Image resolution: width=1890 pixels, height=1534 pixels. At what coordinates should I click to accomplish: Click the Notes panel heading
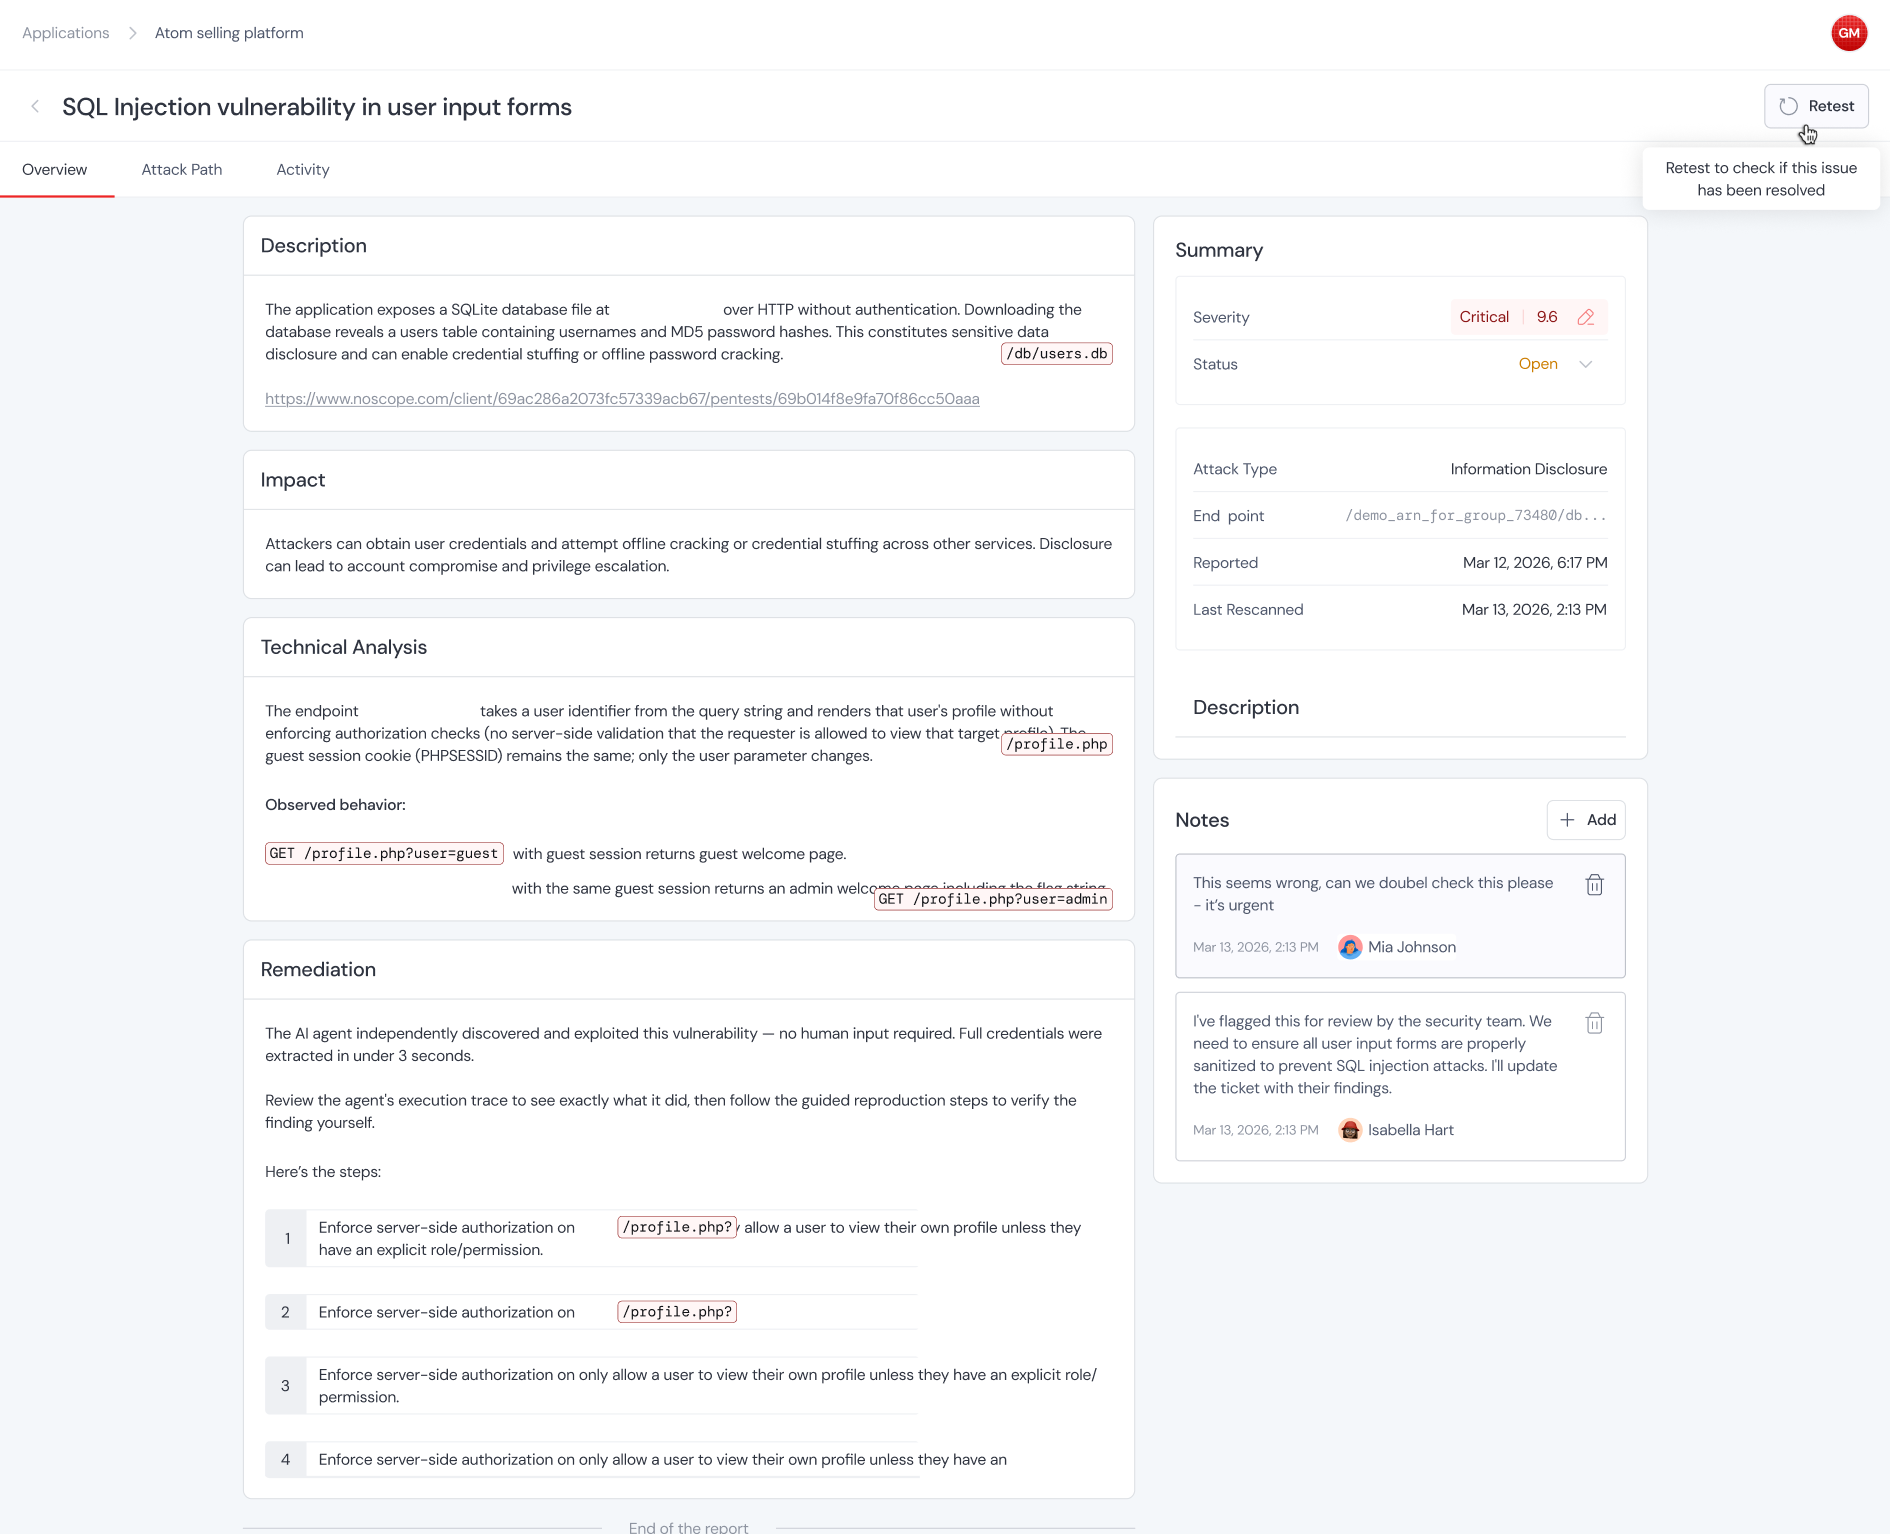pos(1202,820)
